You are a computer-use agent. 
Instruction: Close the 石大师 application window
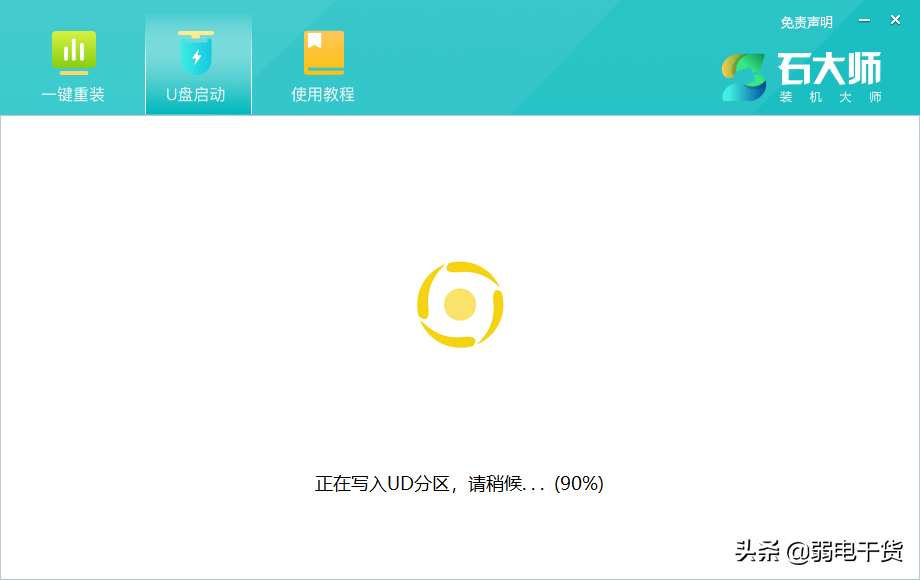[x=895, y=20]
